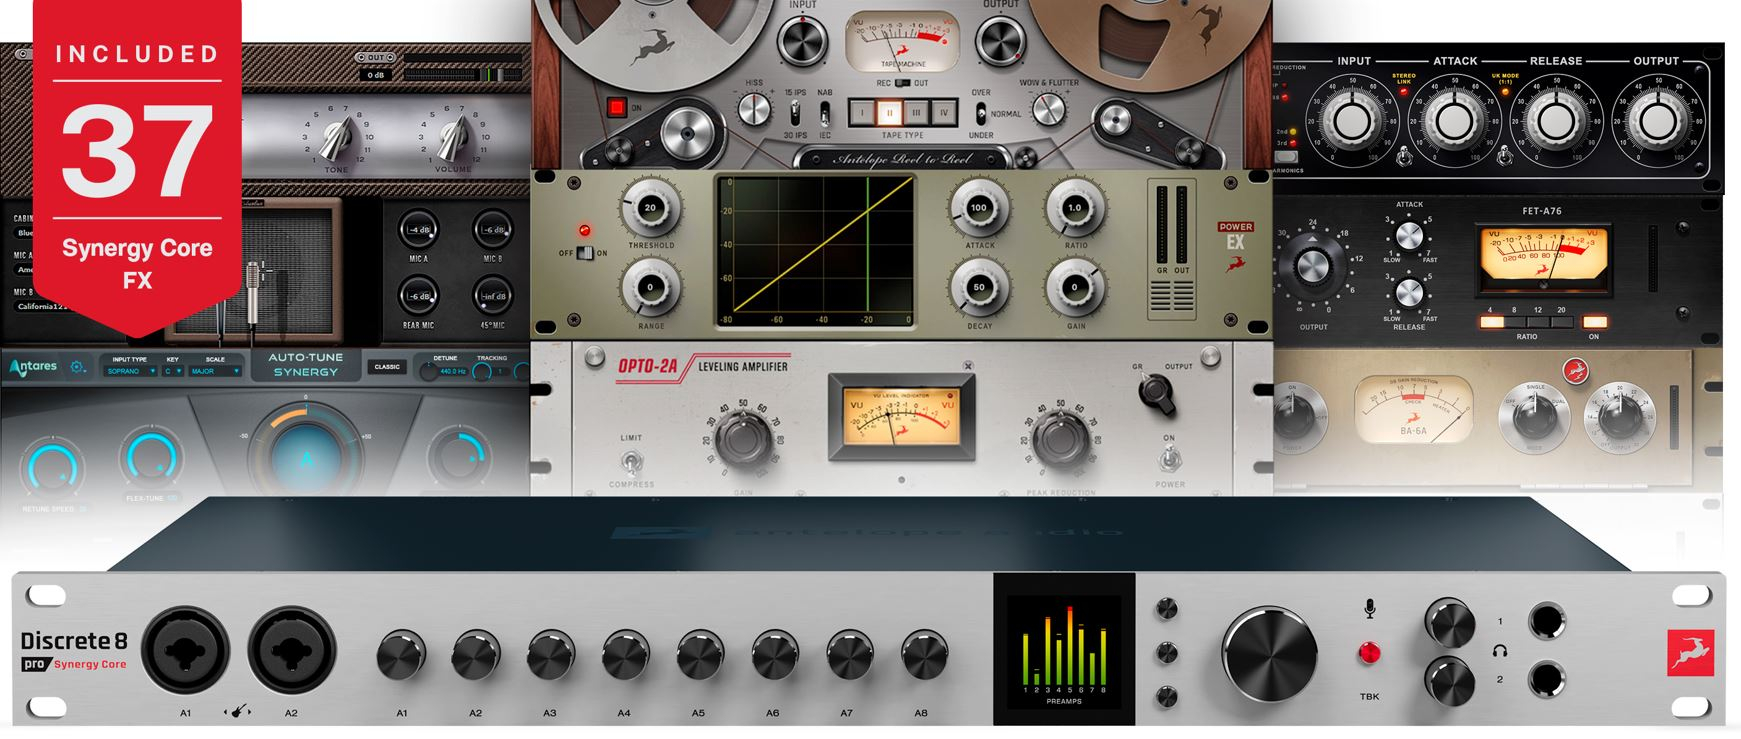
Task: Click the Power EX Range knob
Action: [x=651, y=287]
